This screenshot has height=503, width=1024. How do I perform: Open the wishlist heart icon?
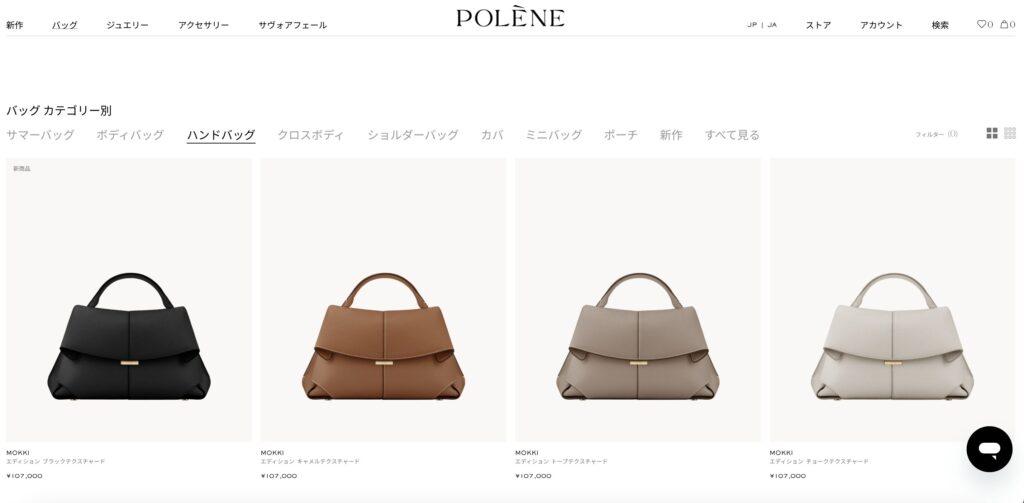pos(984,25)
